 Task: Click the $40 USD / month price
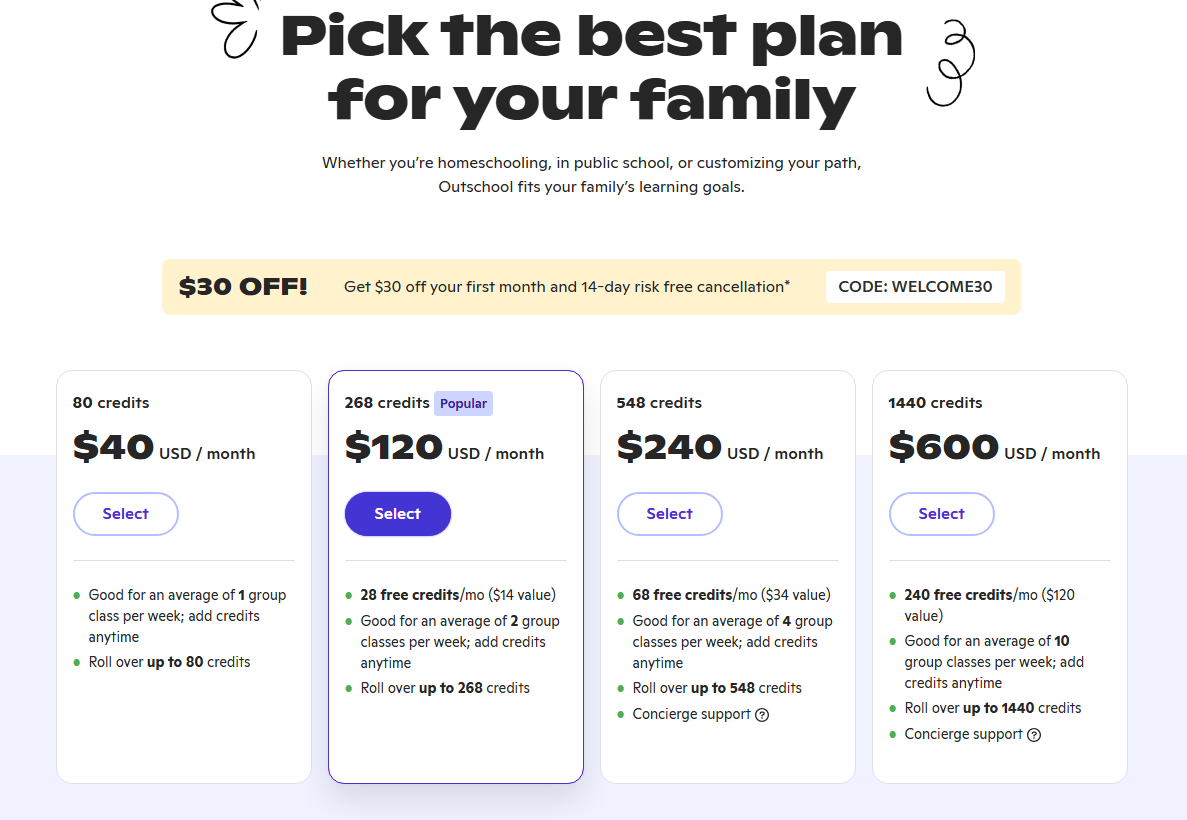pos(164,448)
